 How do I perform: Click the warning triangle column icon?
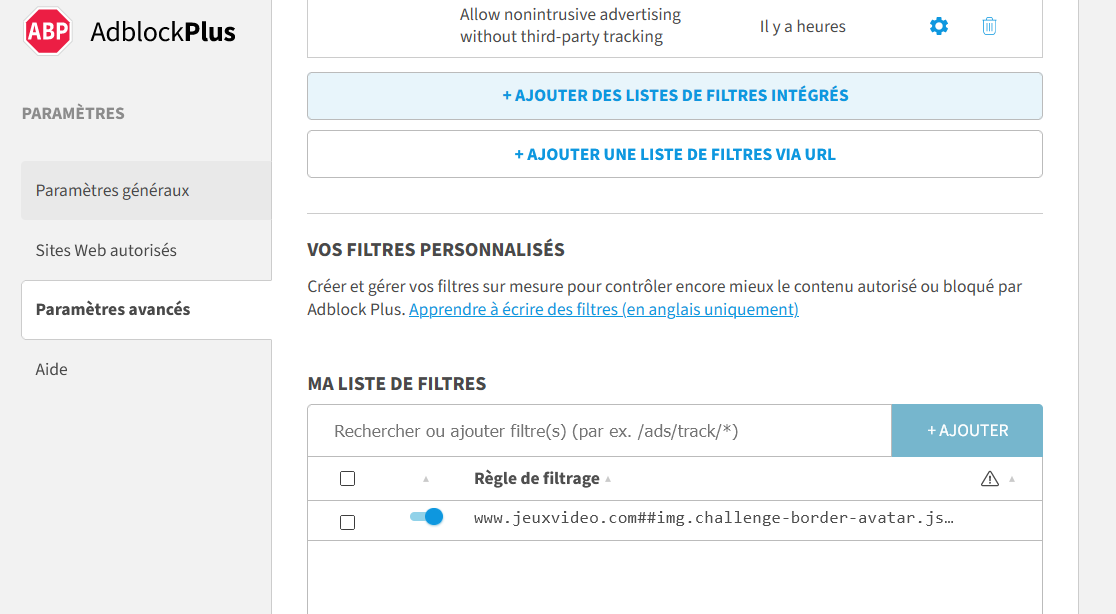tap(989, 479)
